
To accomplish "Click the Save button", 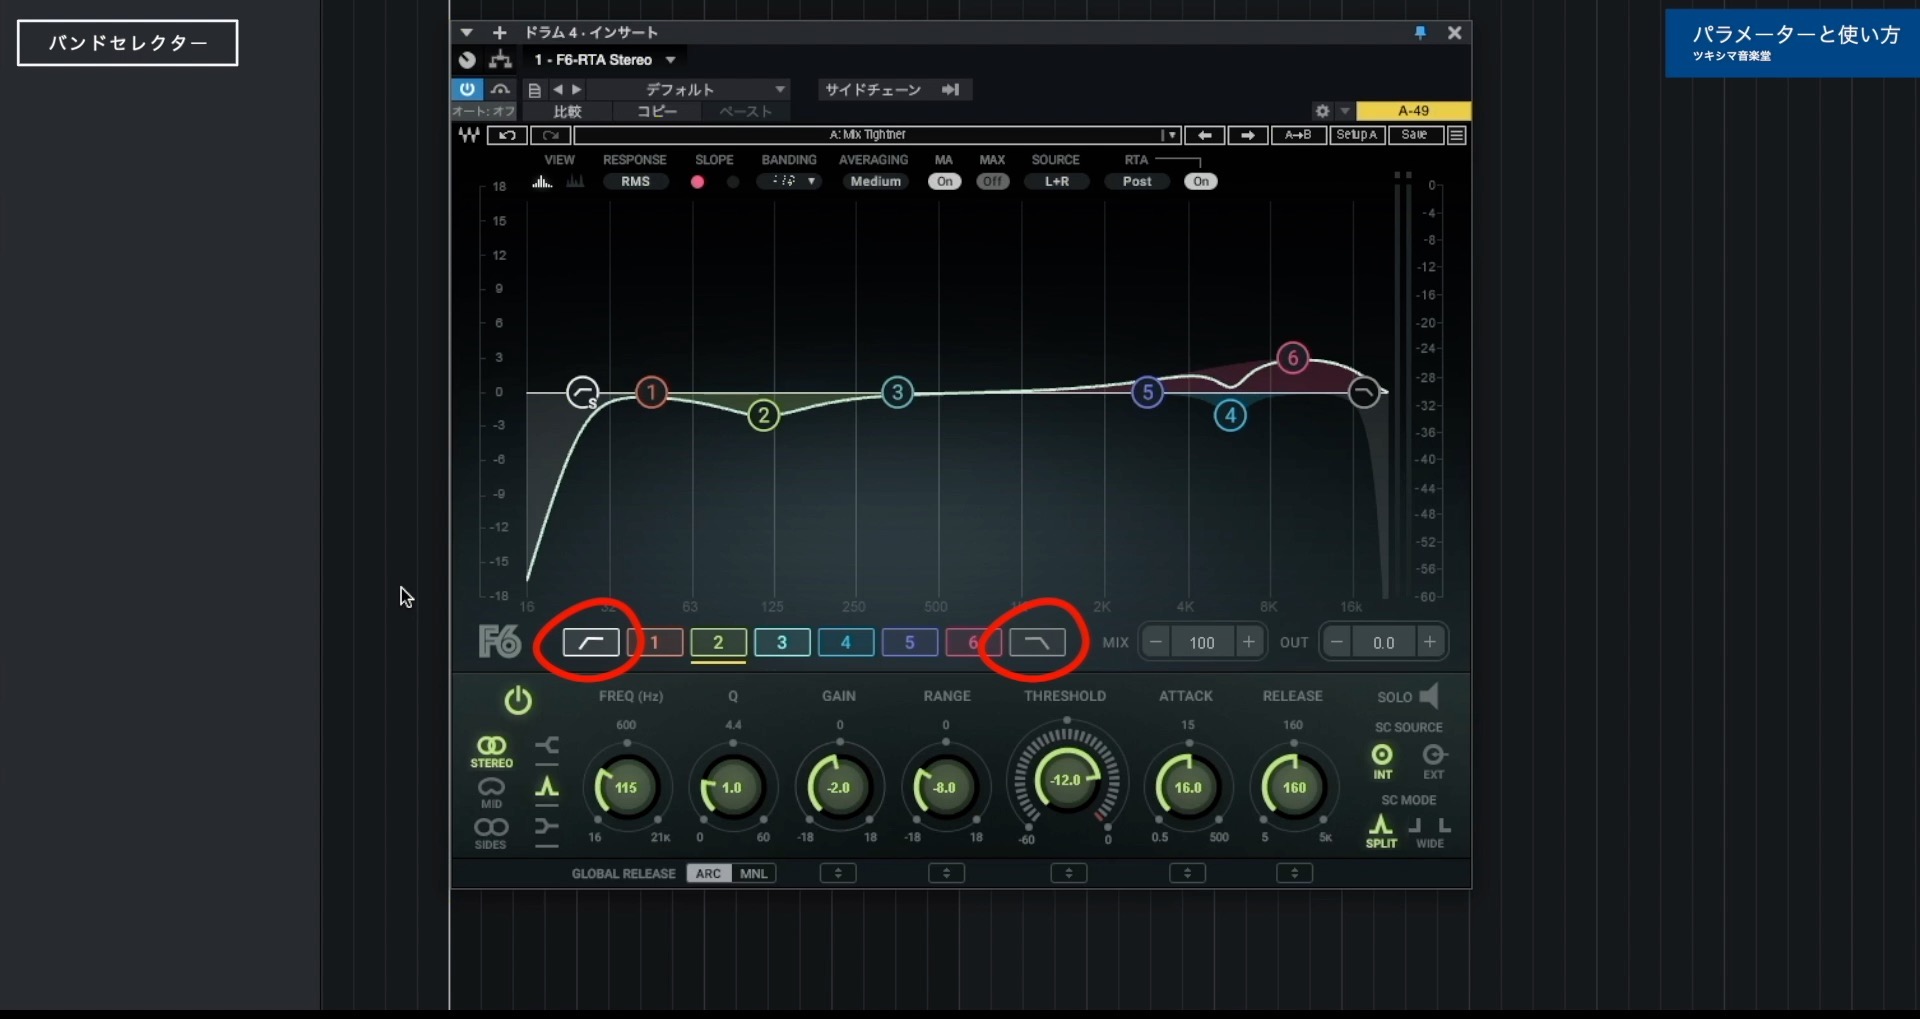I will 1416,135.
